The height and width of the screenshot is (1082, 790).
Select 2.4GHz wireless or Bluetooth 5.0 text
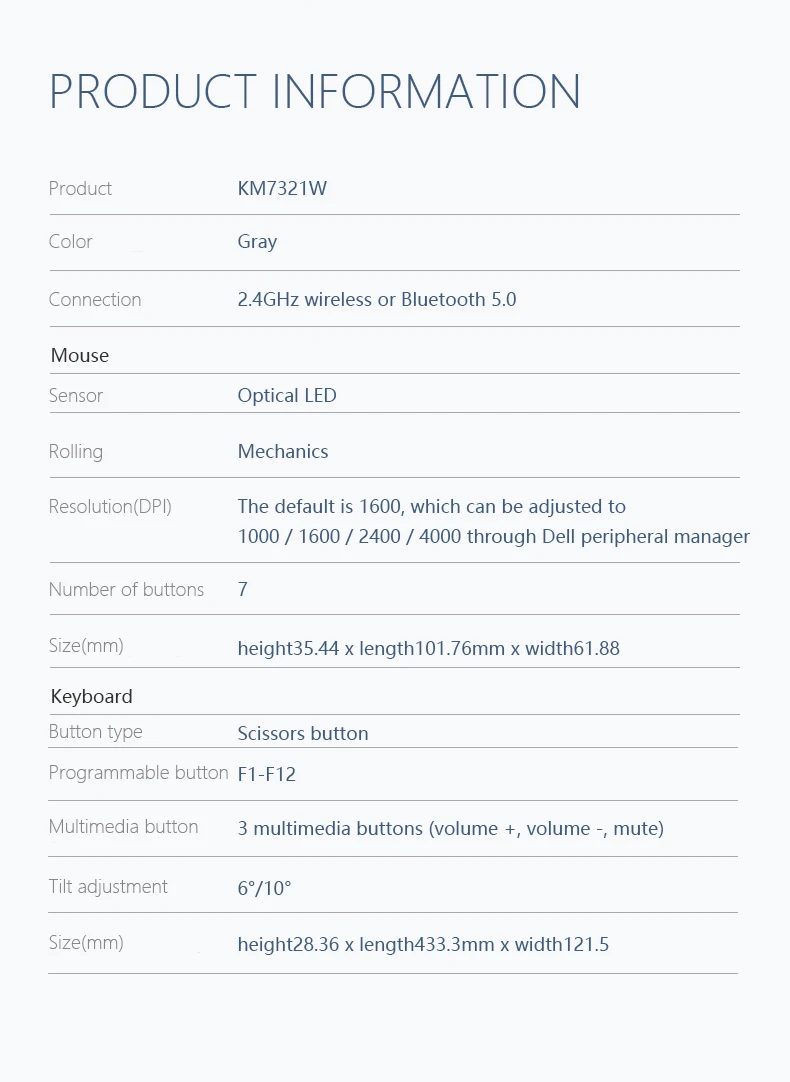(x=377, y=299)
